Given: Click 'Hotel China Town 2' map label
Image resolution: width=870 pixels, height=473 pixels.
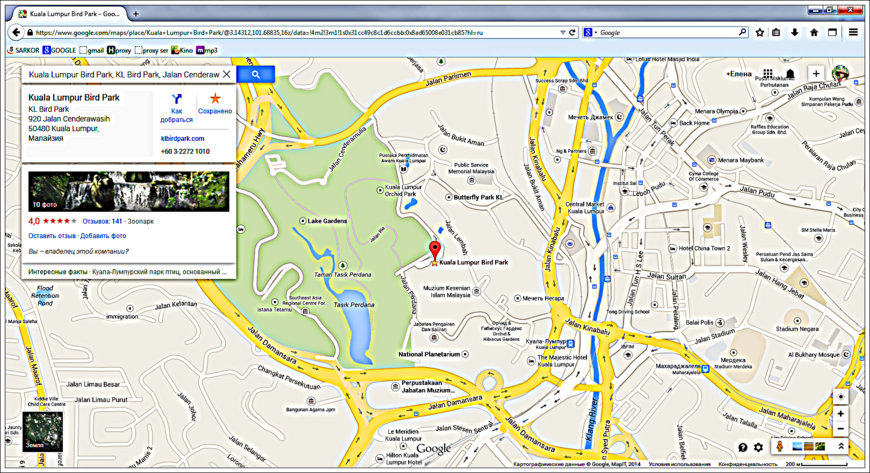Looking at the screenshot, I should coord(704,248).
